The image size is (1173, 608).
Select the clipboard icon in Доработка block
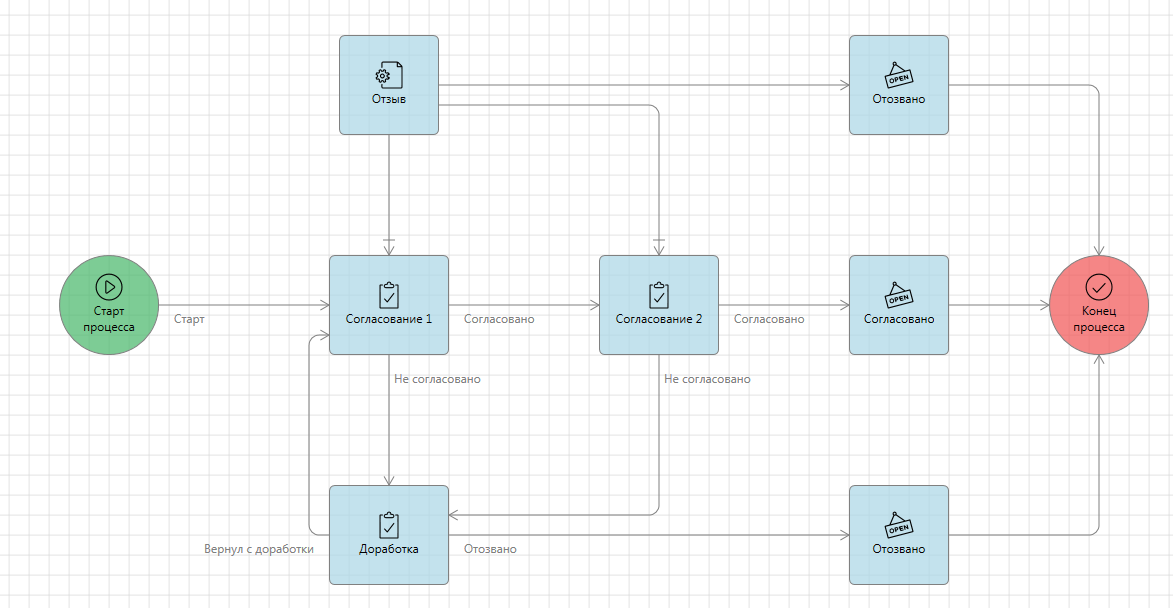[x=389, y=525]
